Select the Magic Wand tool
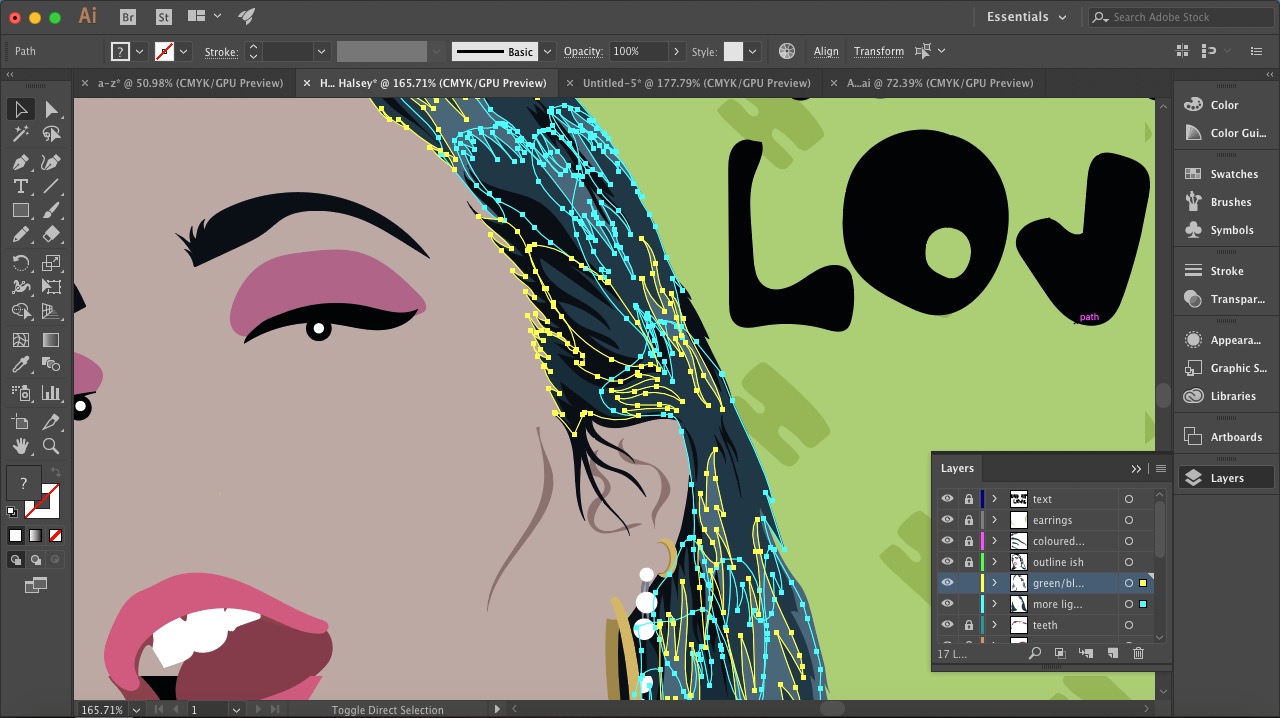 click(21, 134)
